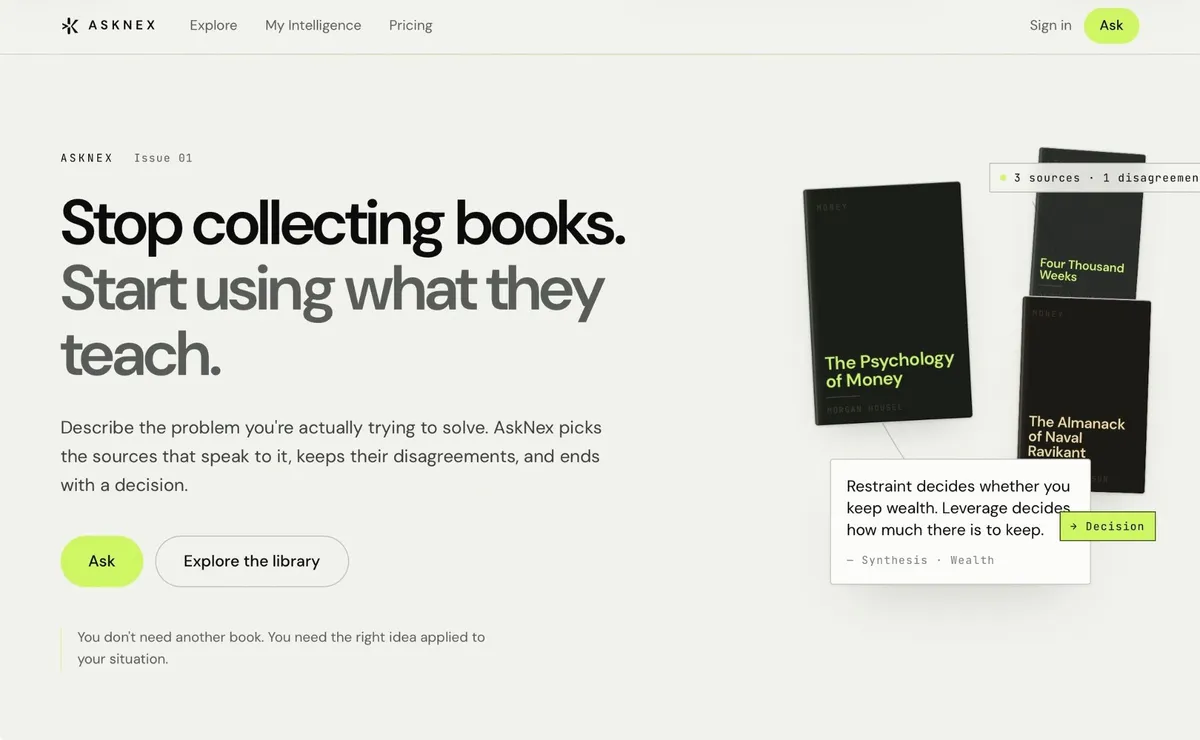This screenshot has height=740, width=1200.
Task: Click the 'Describe the problem you're actually trying to solve' paragraph
Action: pyautogui.click(x=331, y=456)
